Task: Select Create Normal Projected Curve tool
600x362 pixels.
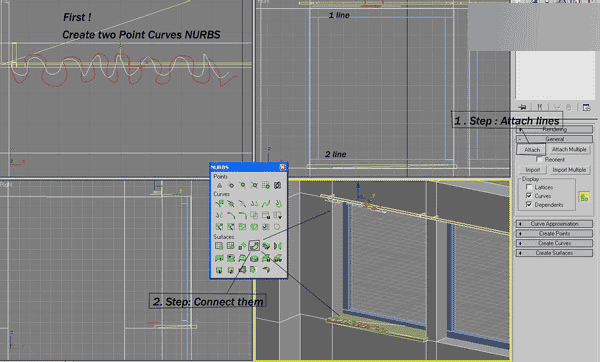Action: 219,227
